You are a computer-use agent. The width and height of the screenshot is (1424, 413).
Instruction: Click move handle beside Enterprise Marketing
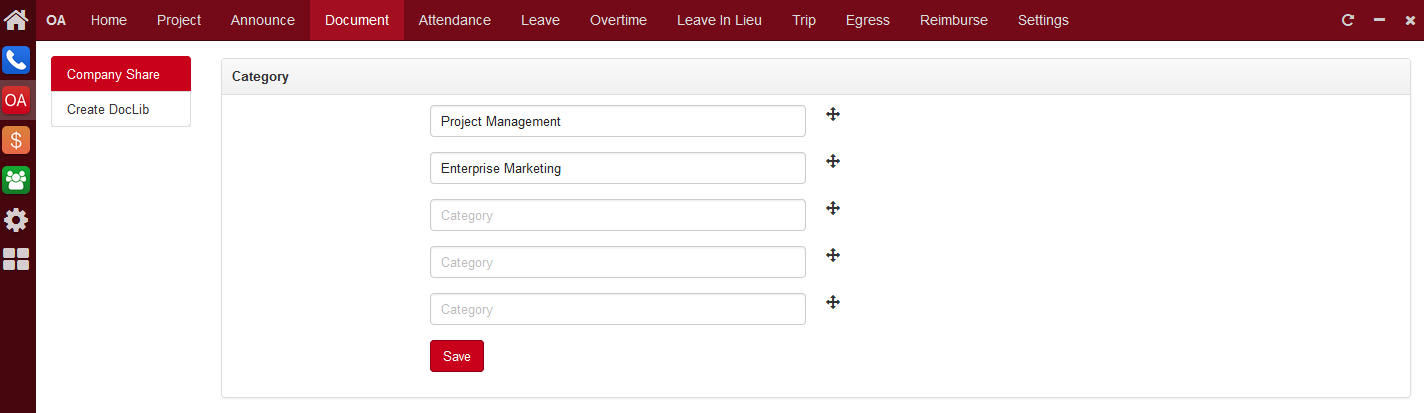[833, 161]
